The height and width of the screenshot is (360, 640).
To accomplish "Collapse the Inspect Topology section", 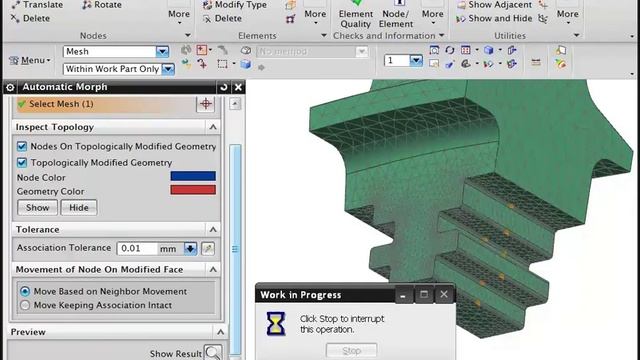I will click(213, 127).
